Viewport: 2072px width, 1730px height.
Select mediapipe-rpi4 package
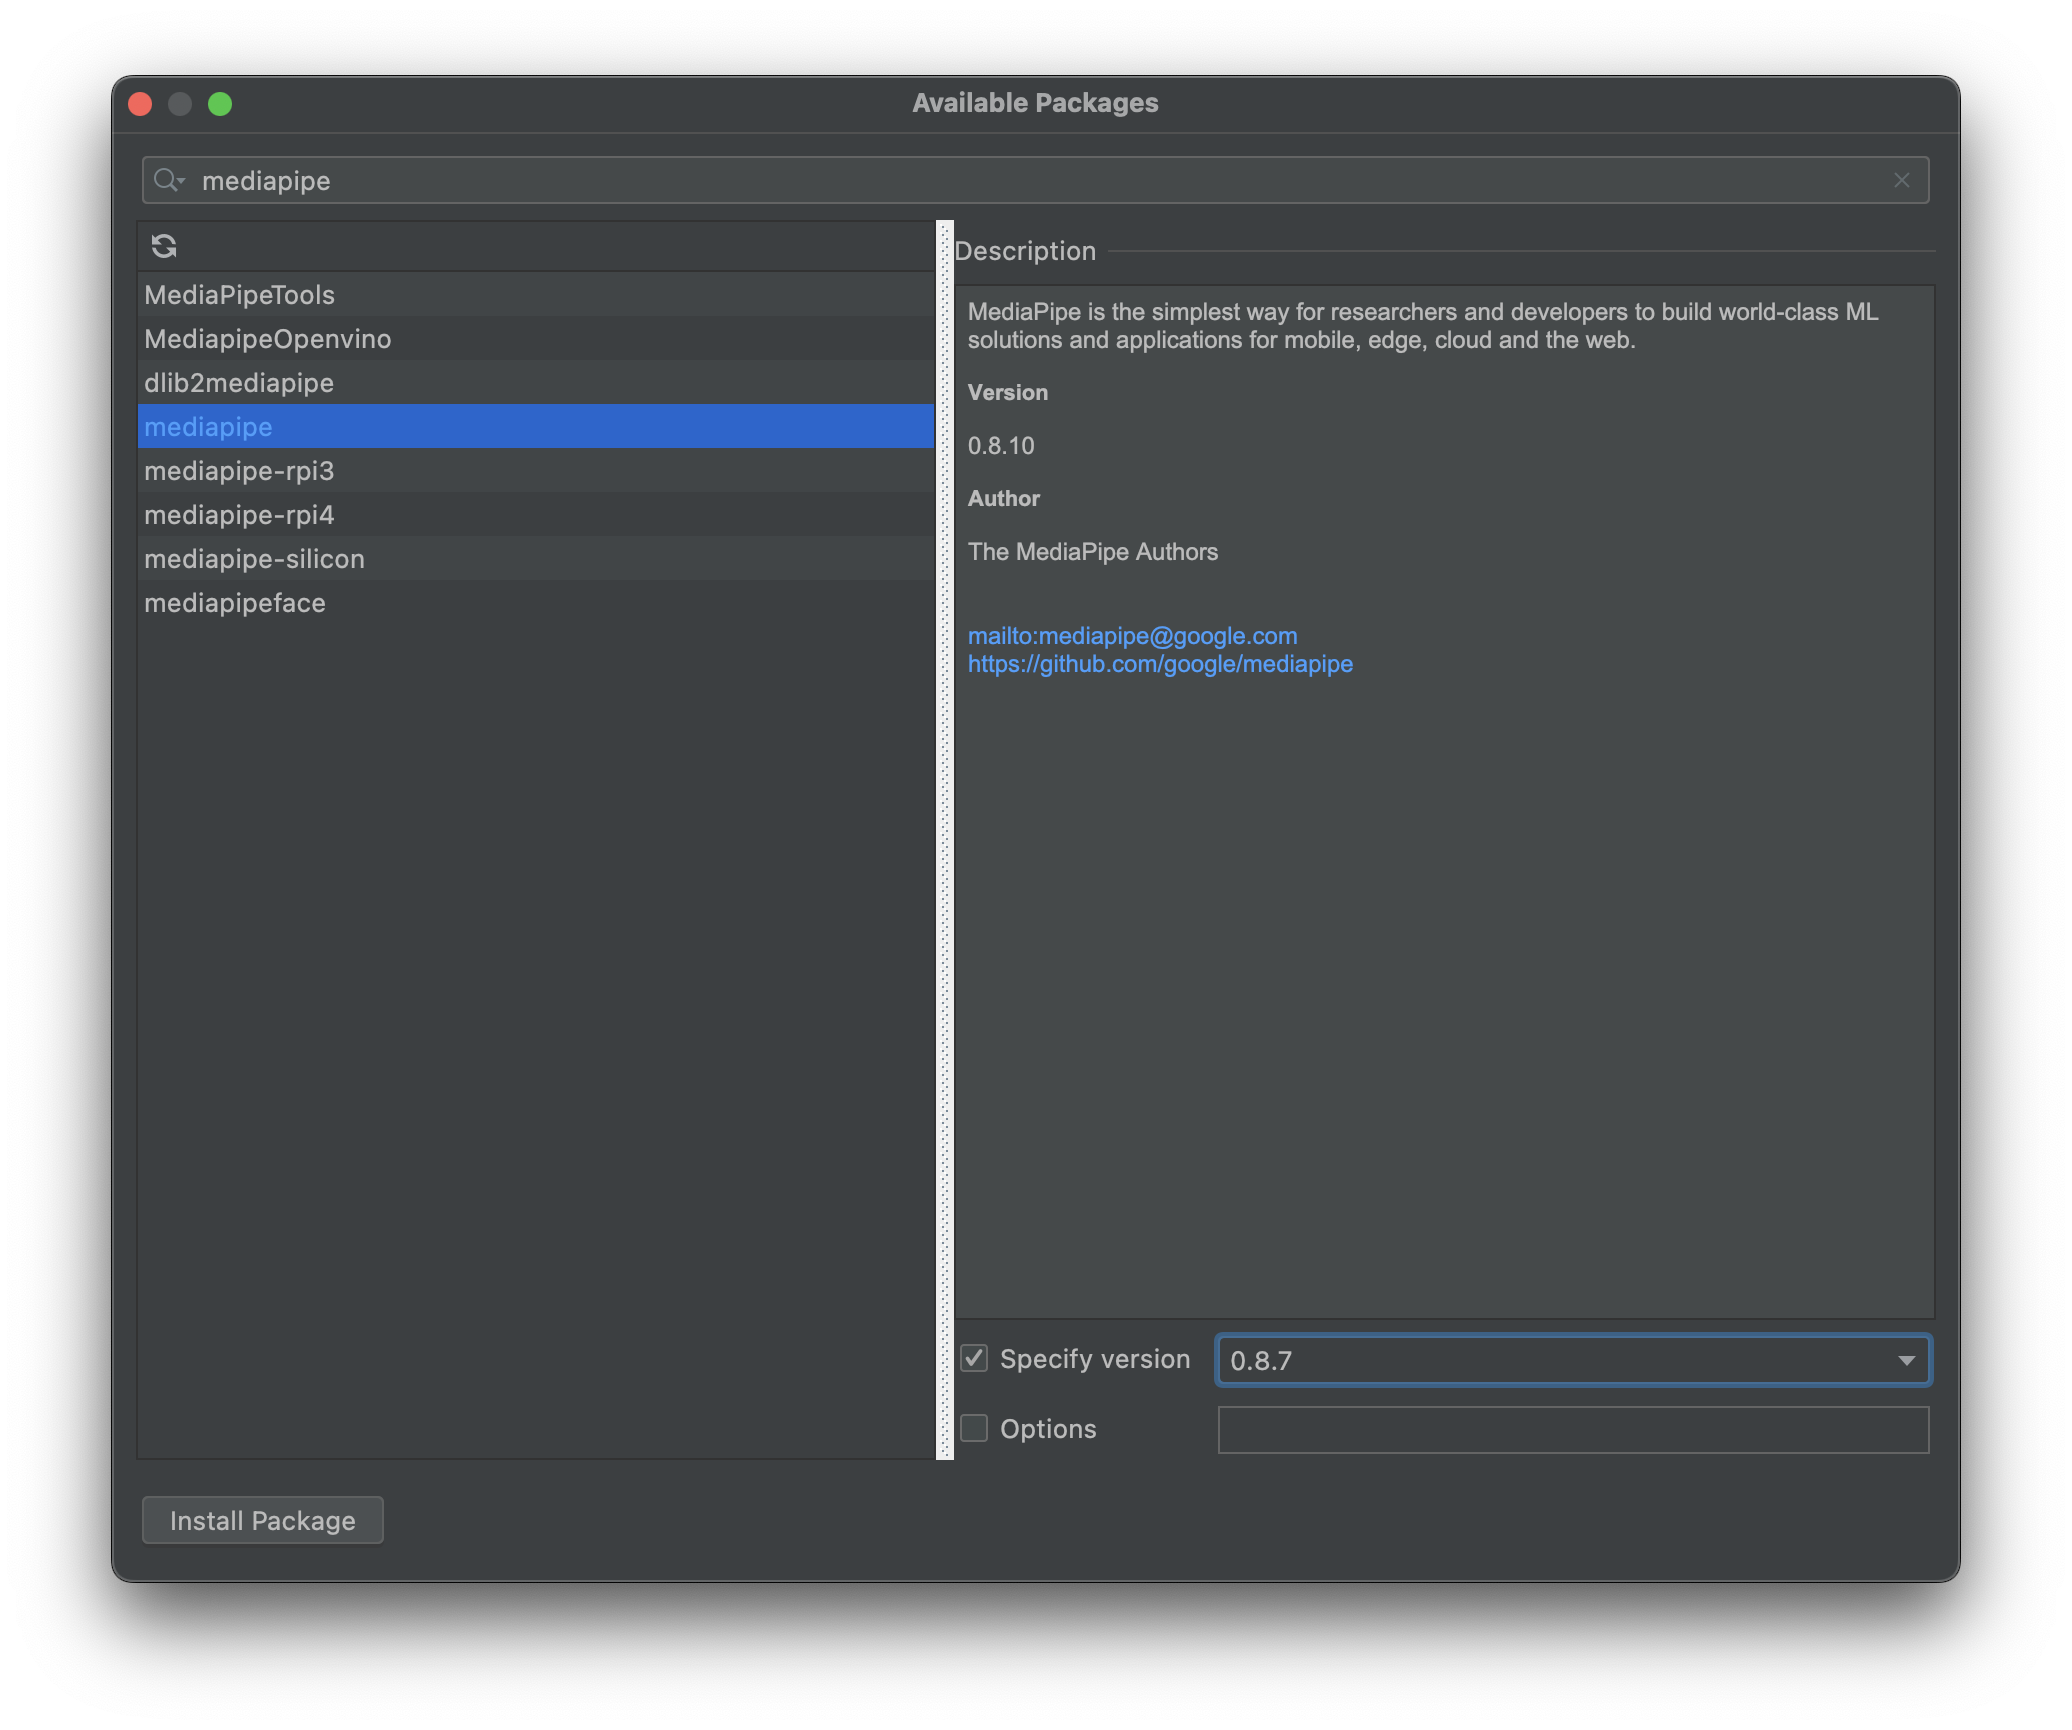(239, 515)
